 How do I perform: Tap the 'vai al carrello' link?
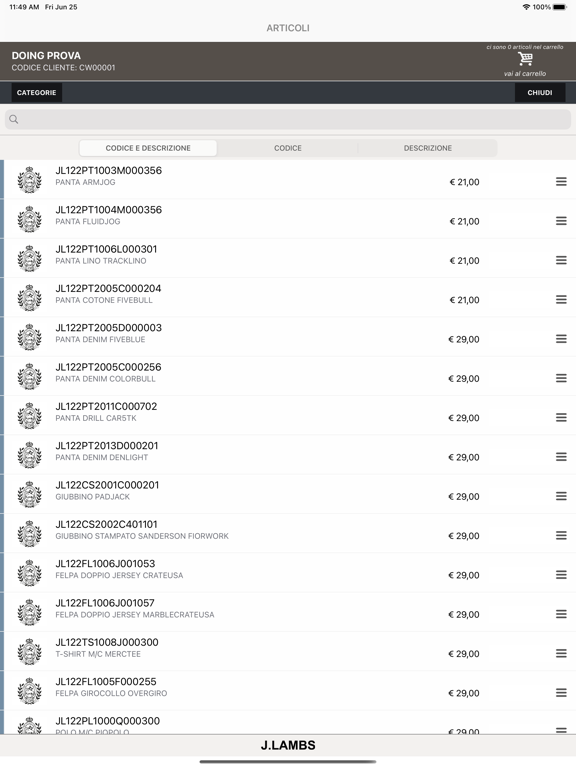click(525, 73)
